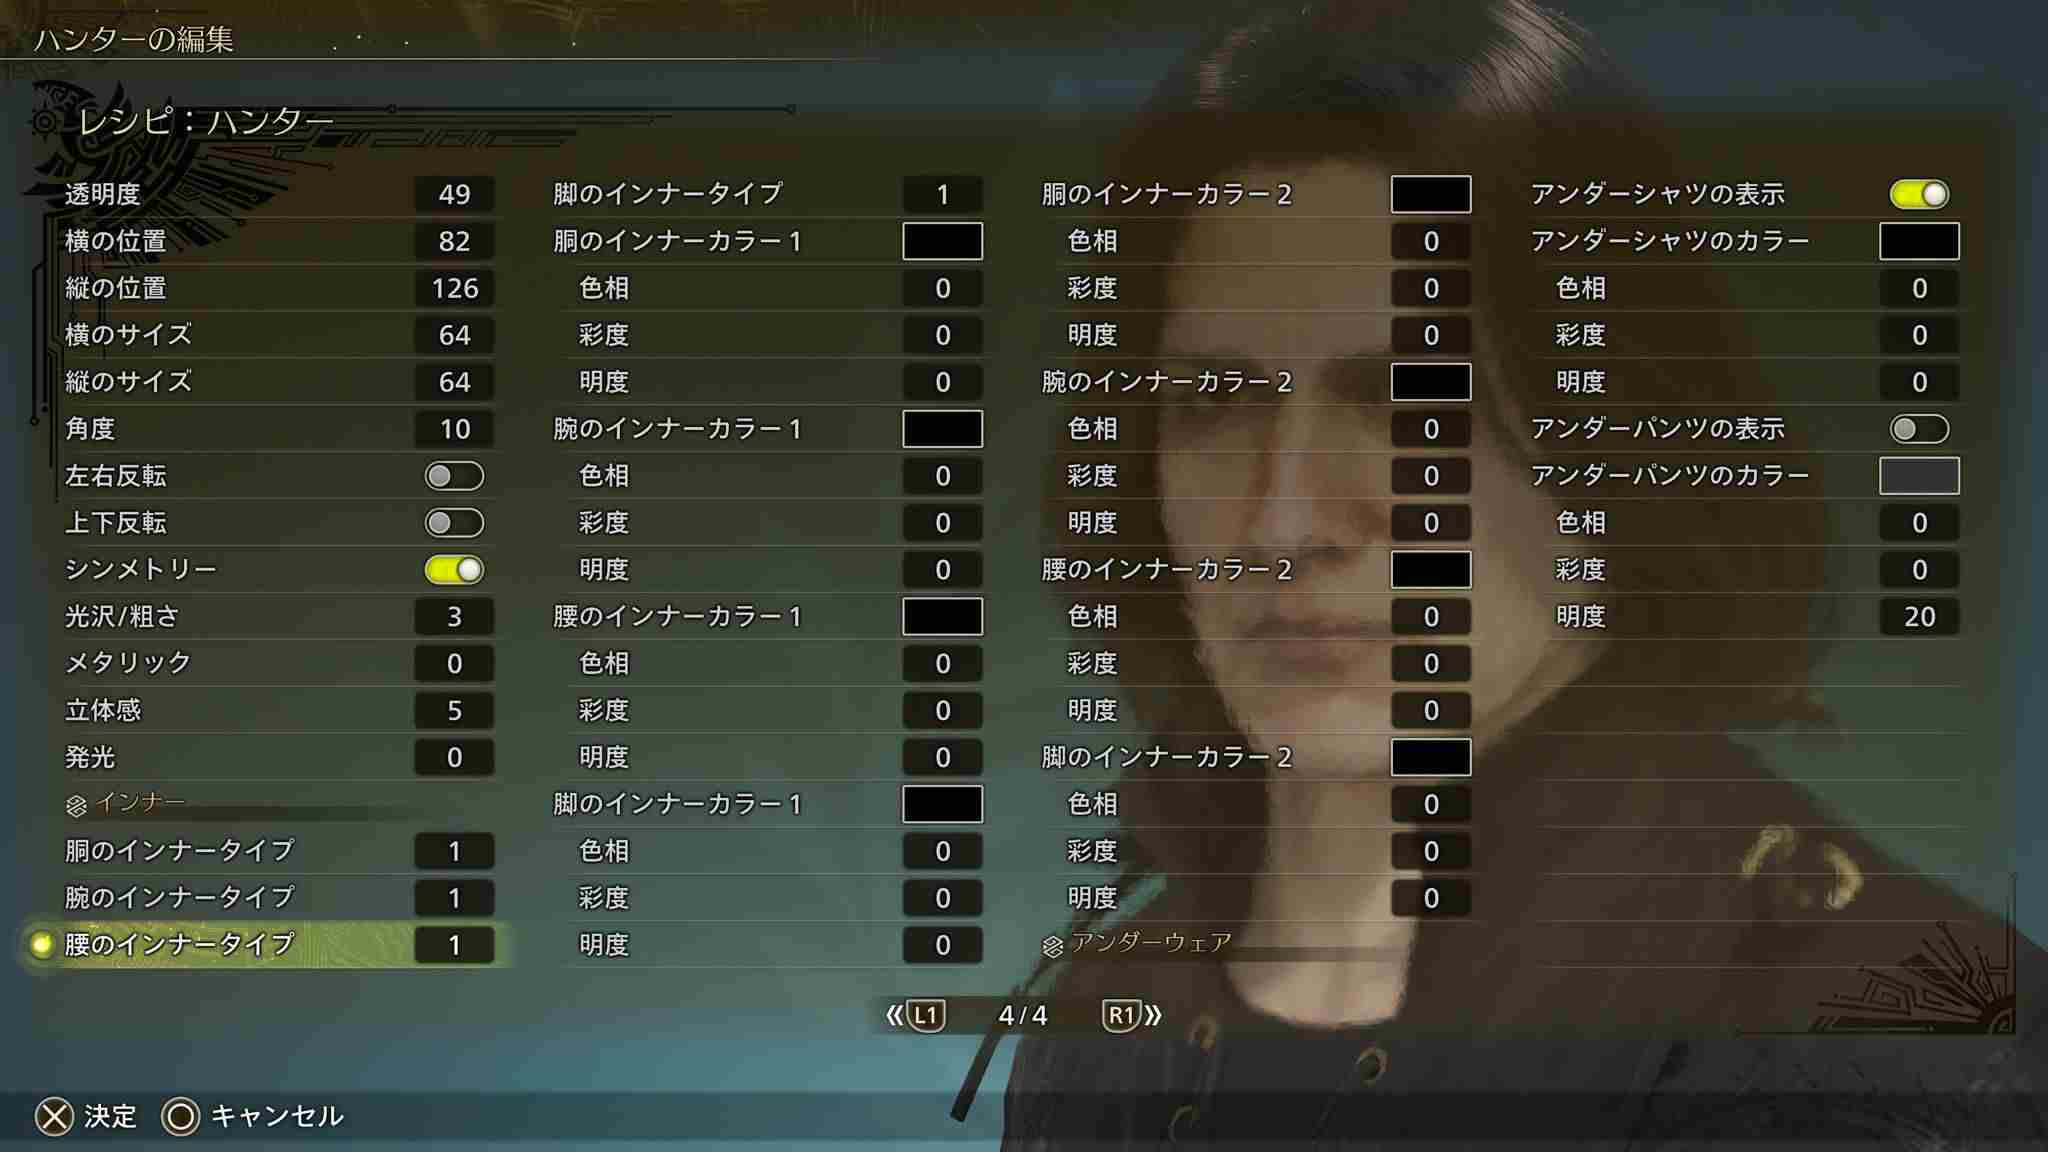Open 胴のインナーカラー1 color swatch

tap(942, 241)
